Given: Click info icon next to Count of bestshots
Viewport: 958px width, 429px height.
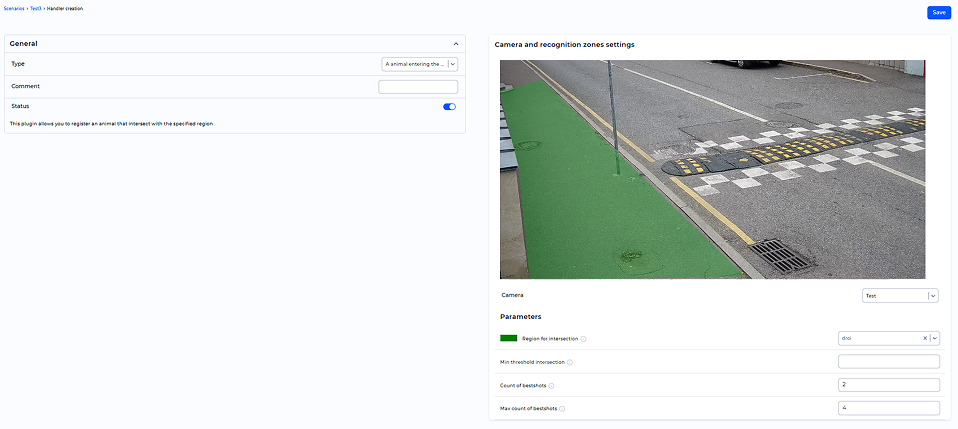Looking at the screenshot, I should pos(551,385).
